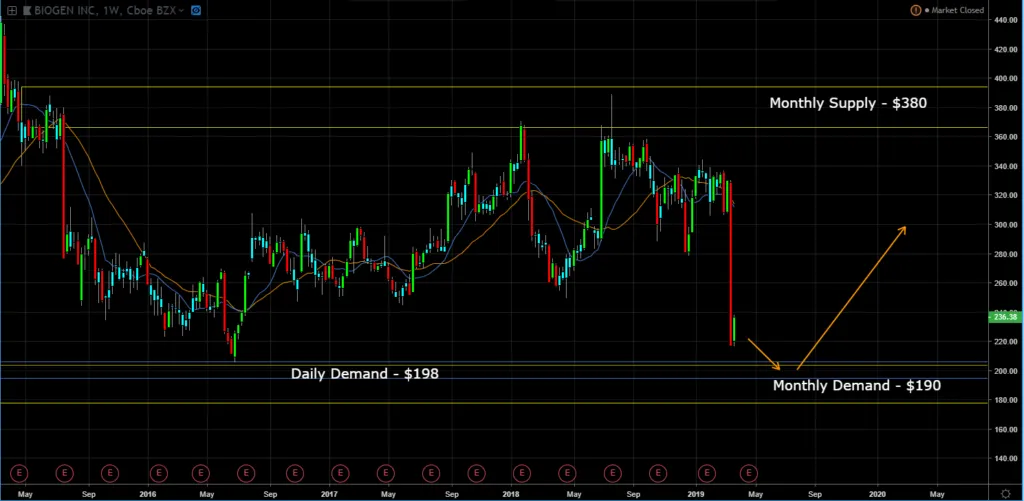Screen dimensions: 1024x501
Task: Click the 360.00 price axis label
Action: [1006, 137]
